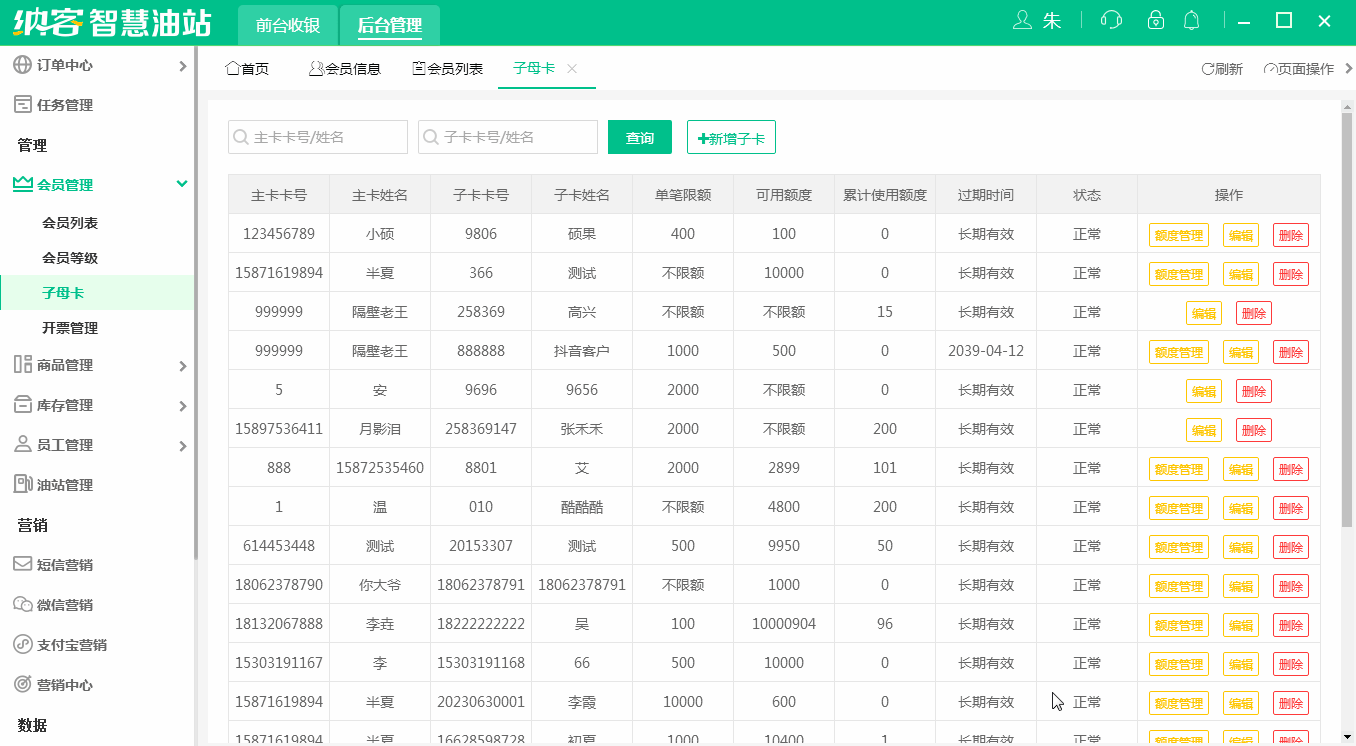Viewport: 1356px width, 746px height.
Task: Collapse the 会员管理 section
Action: (x=182, y=184)
